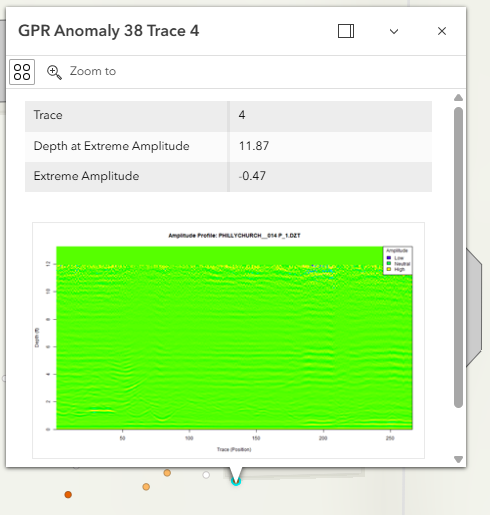
Task: Click the scrollbar down arrow
Action: tap(458, 459)
